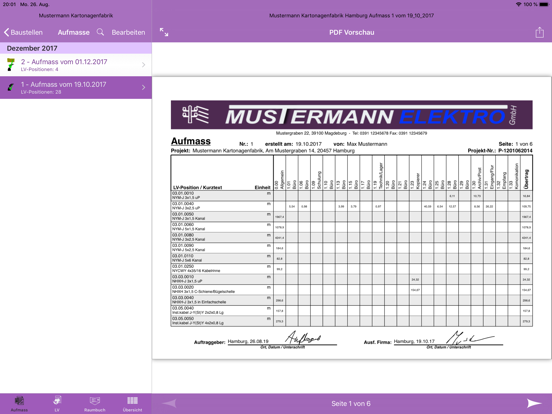552x414 pixels.
Task: Toggle fullscreen PDF preview with arrows icon
Action: click(x=164, y=32)
